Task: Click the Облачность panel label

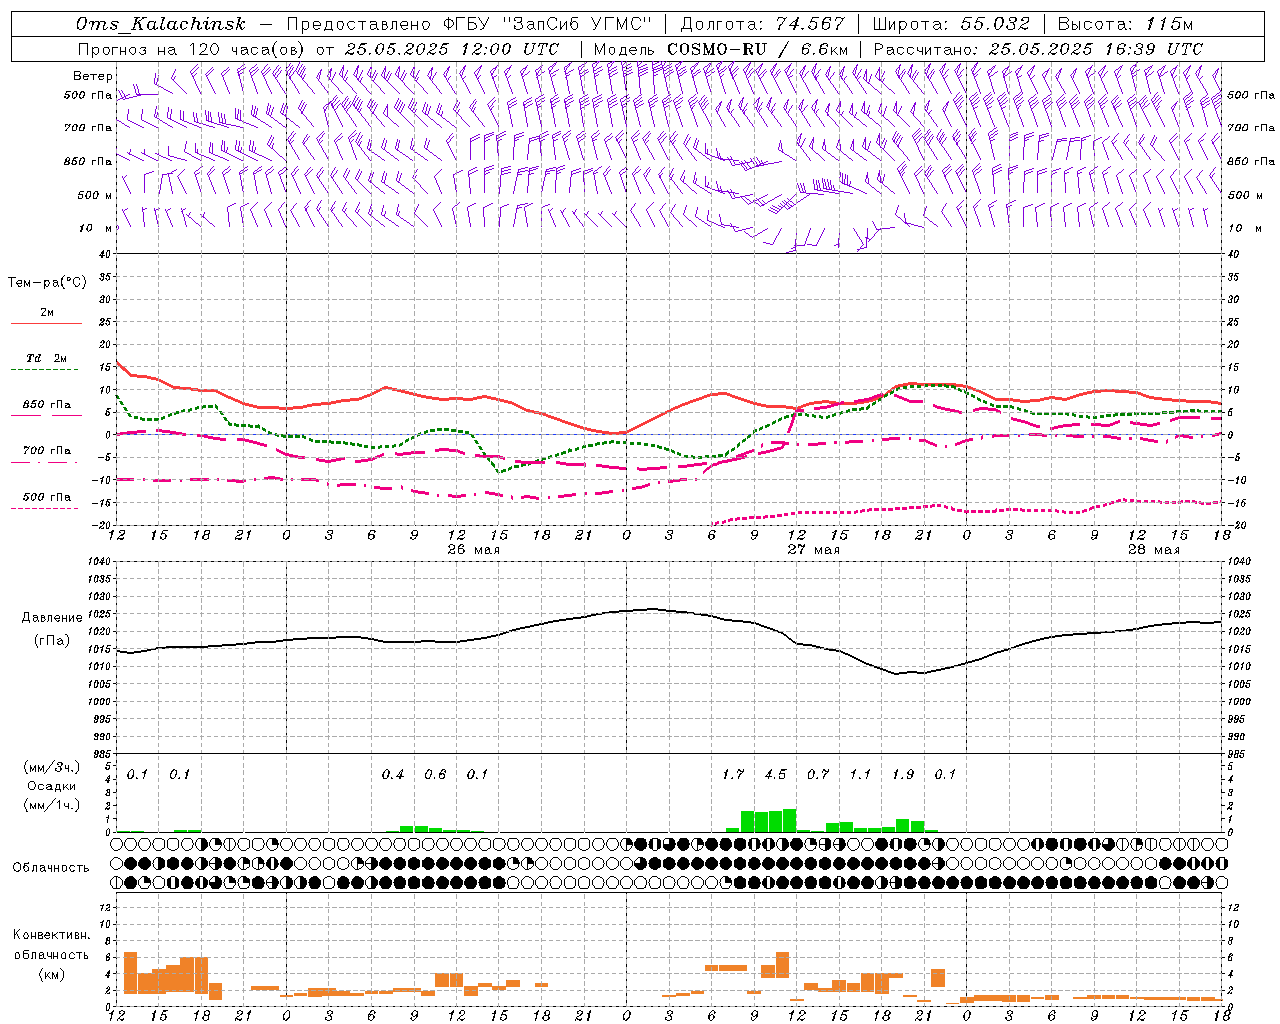Action: (51, 868)
